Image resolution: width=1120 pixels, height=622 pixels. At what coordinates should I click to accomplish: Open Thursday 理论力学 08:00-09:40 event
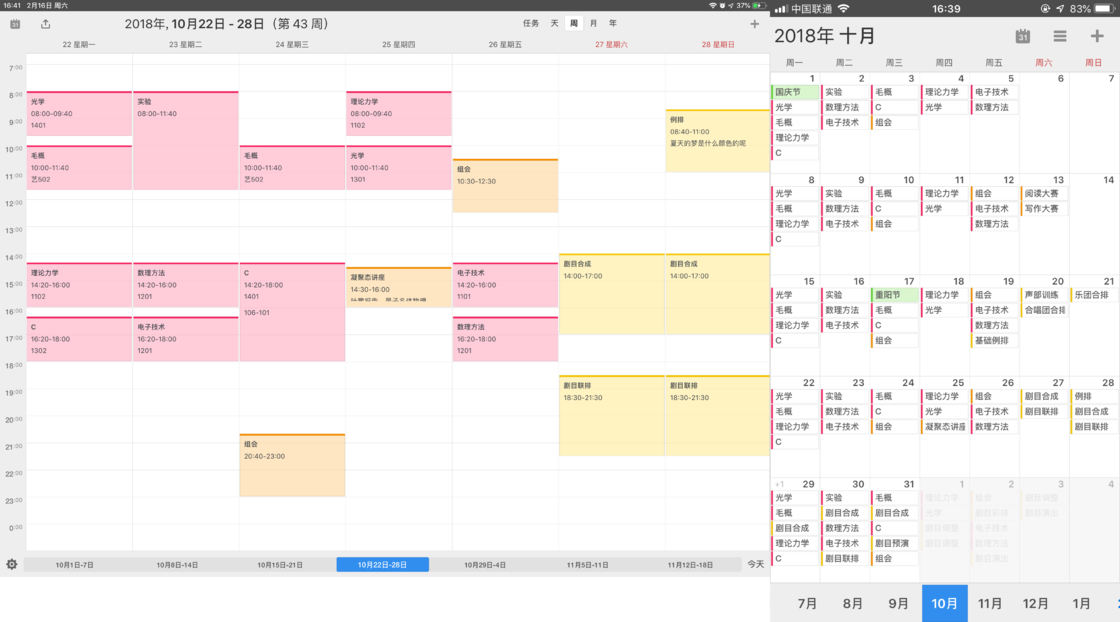(399, 114)
